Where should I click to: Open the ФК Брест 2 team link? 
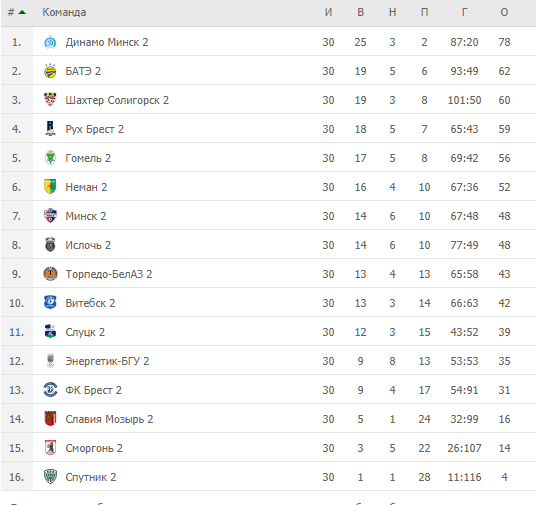pos(93,390)
